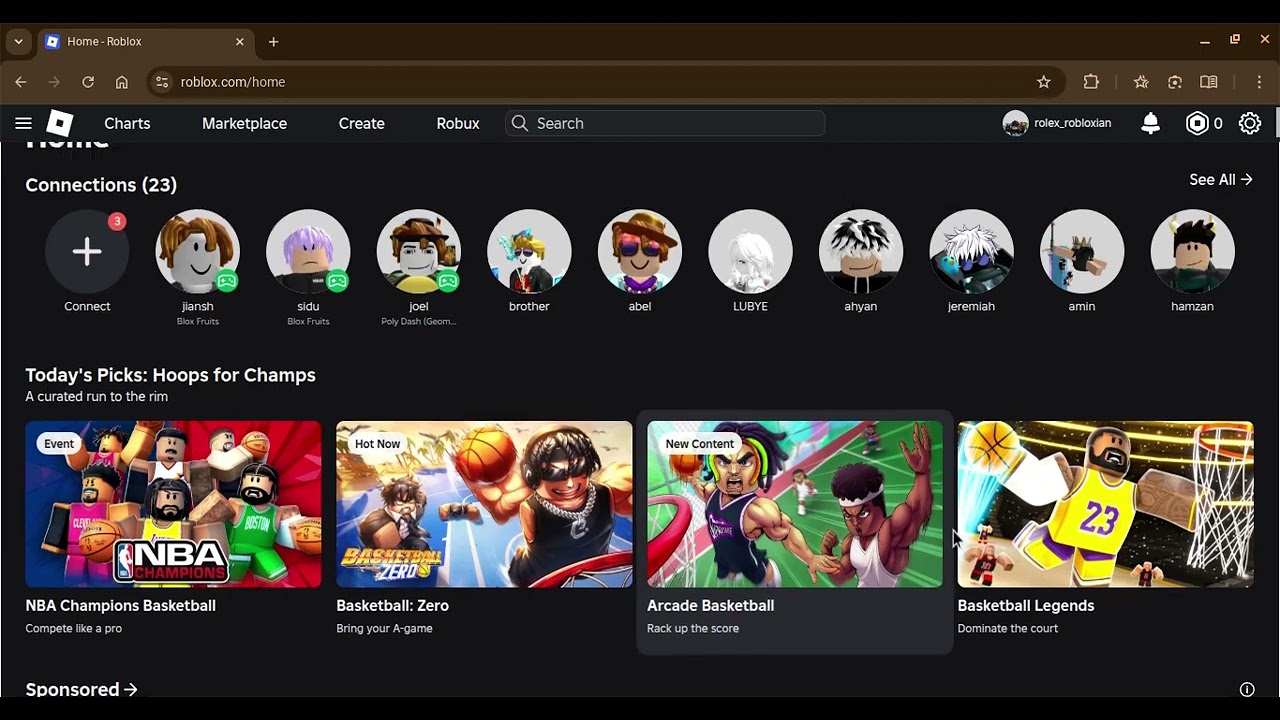1280x720 pixels.
Task: Open the Basketball: Zero title link
Action: coord(392,605)
